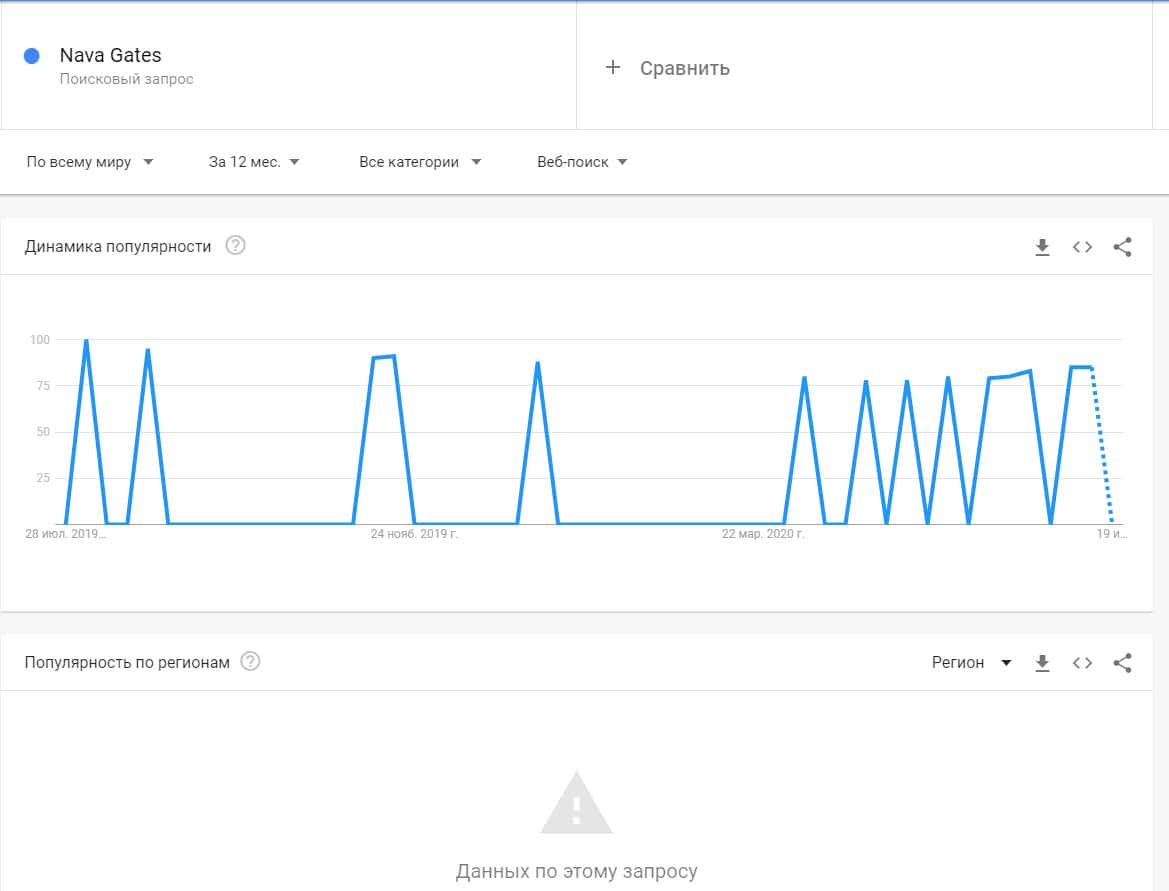
Task: Expand the Регион dropdown selector
Action: (x=971, y=663)
